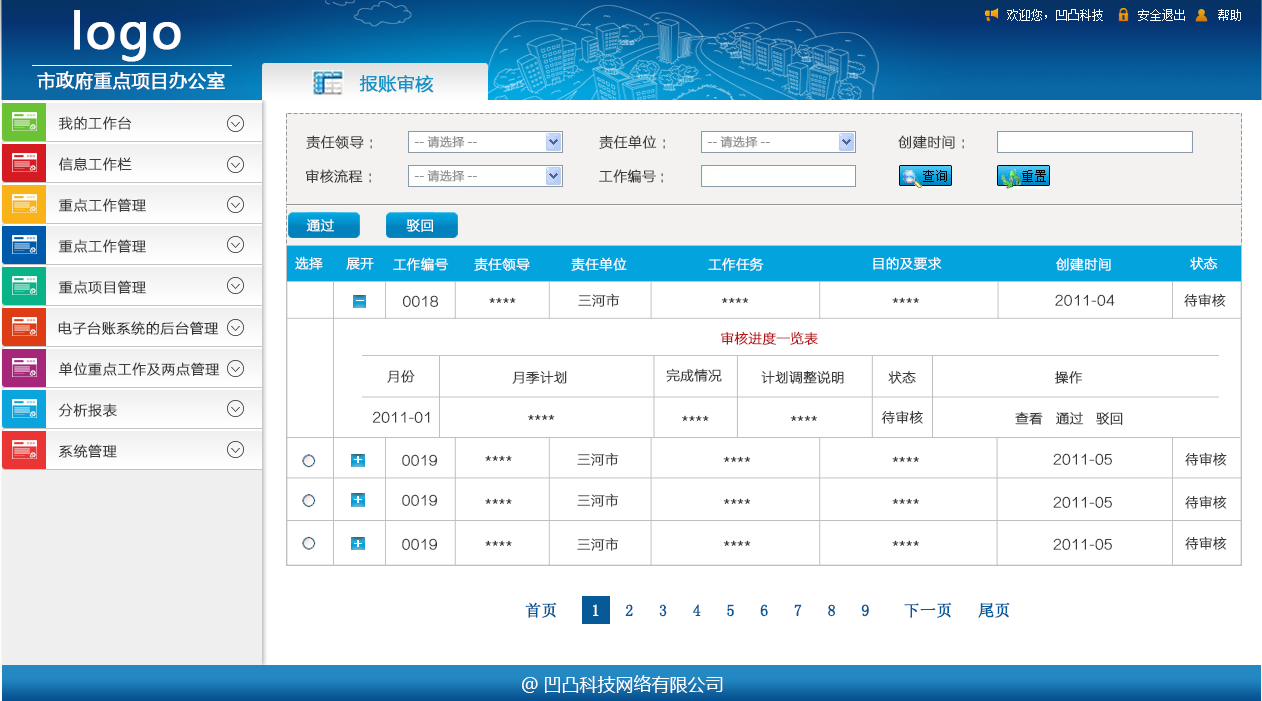Click the orange 电子台账系统的后台管理 icon
This screenshot has height=701, width=1262.
[x=24, y=328]
